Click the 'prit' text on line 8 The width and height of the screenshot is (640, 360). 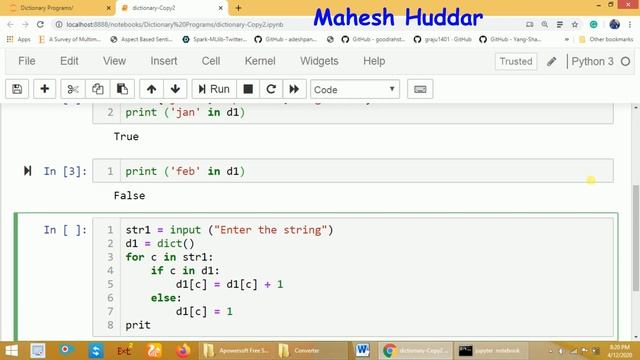(x=138, y=325)
